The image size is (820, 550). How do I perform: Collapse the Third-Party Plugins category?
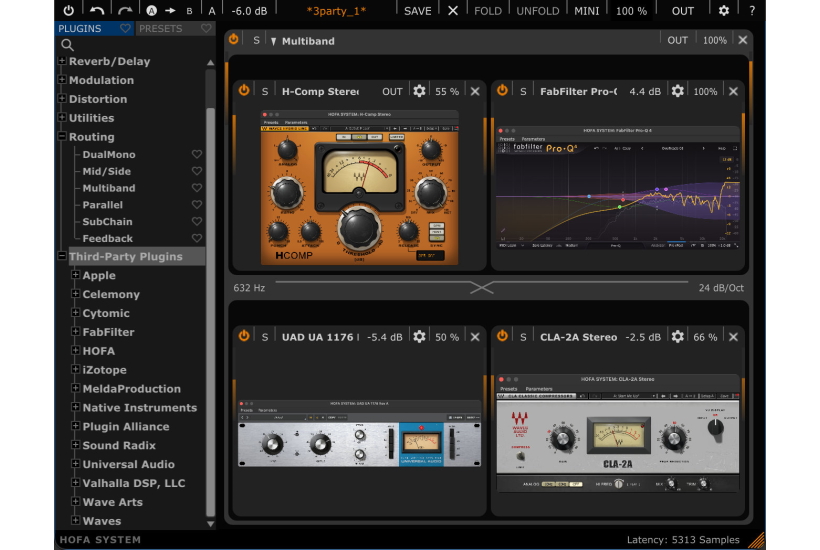click(62, 256)
